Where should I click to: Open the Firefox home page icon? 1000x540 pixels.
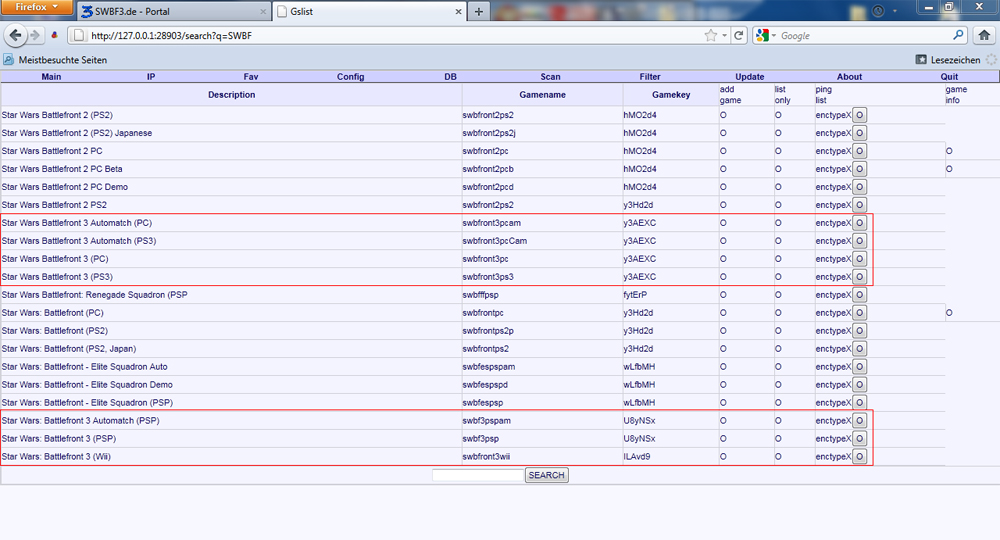985,36
